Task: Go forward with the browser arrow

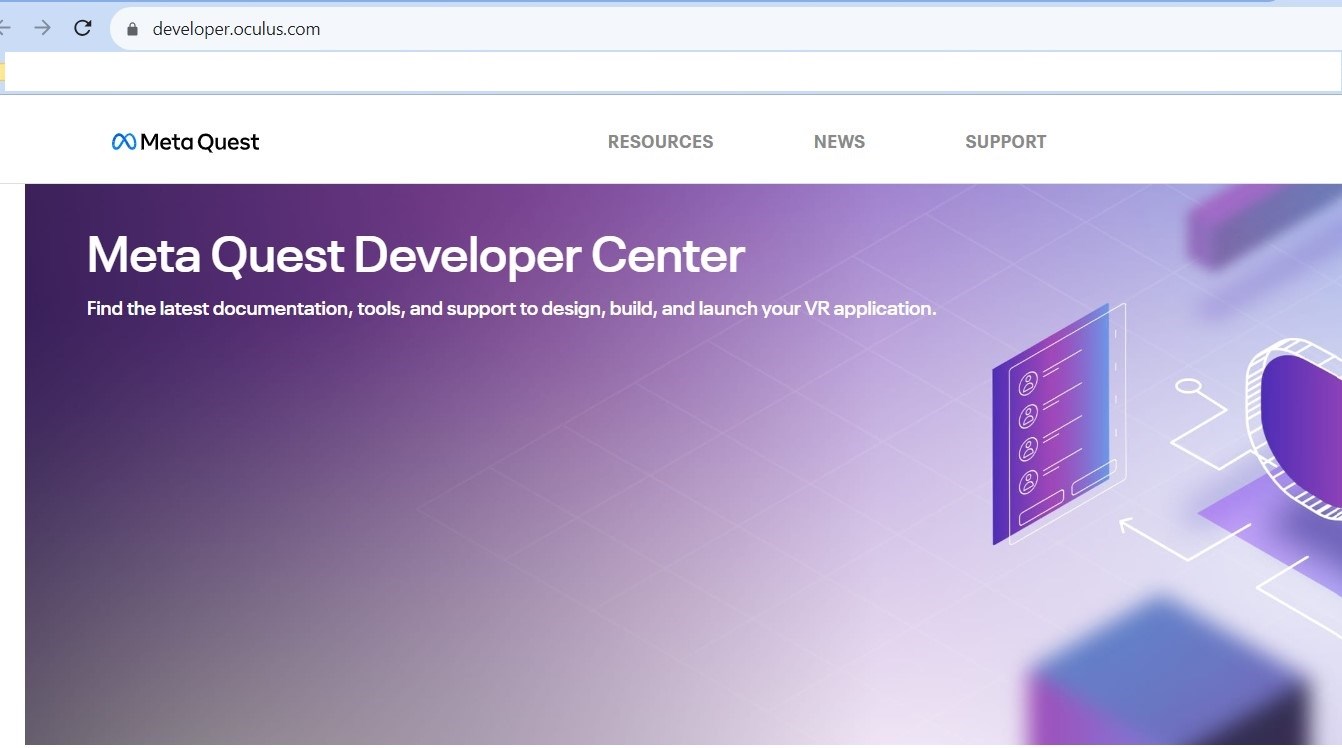Action: pyautogui.click(x=42, y=28)
